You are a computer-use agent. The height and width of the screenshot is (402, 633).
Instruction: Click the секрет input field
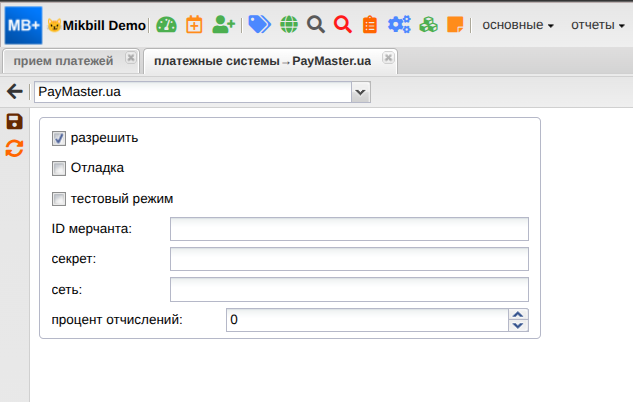pos(349,259)
